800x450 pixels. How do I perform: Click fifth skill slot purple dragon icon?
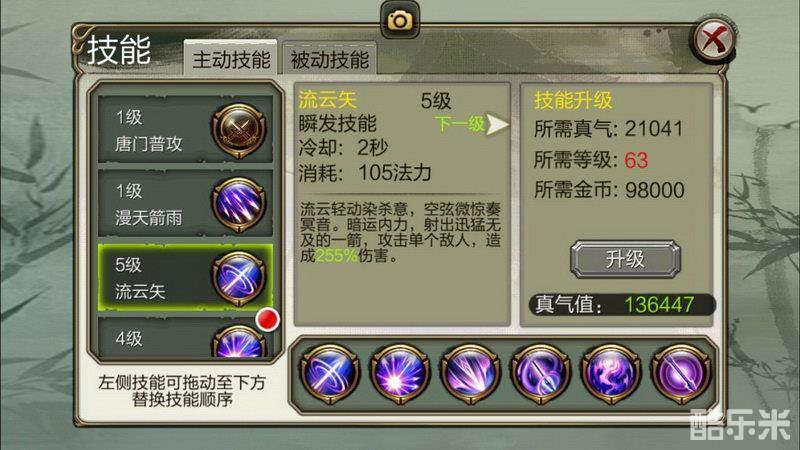[x=611, y=374]
